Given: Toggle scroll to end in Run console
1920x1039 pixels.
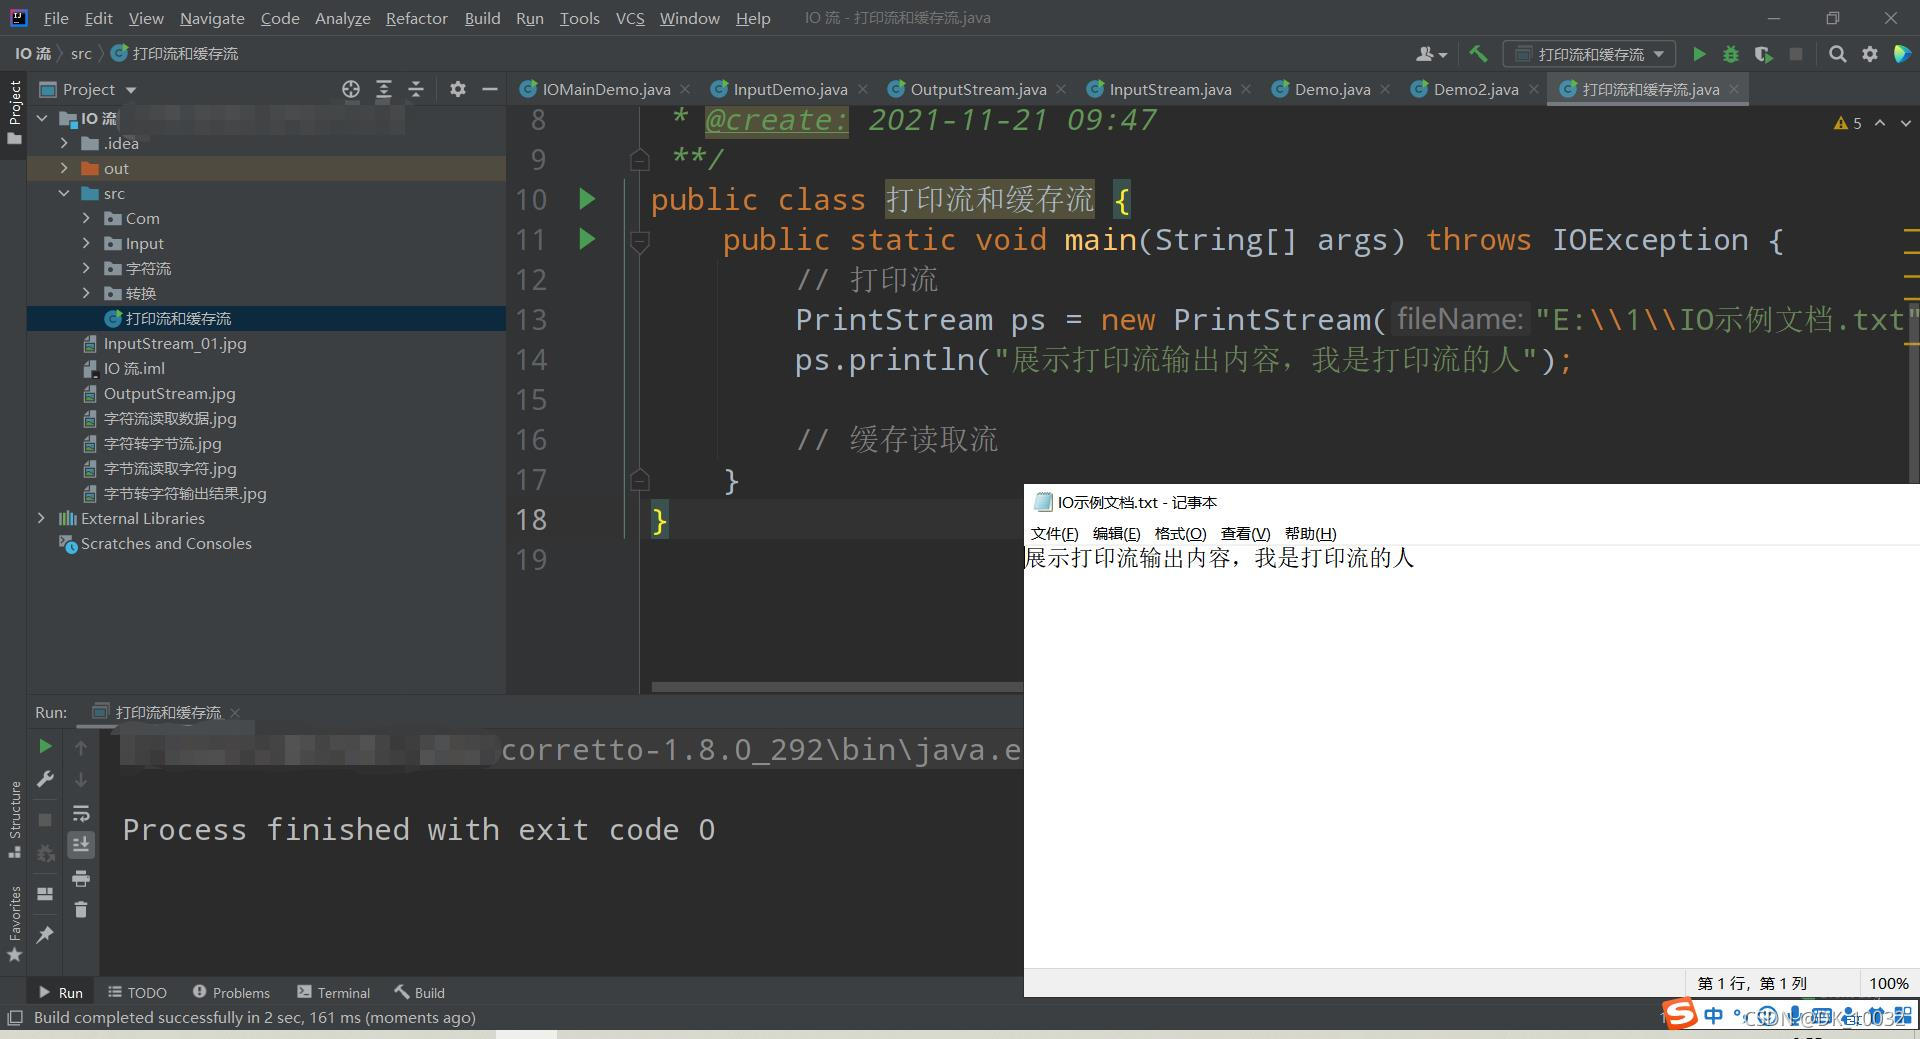Looking at the screenshot, I should 81,845.
